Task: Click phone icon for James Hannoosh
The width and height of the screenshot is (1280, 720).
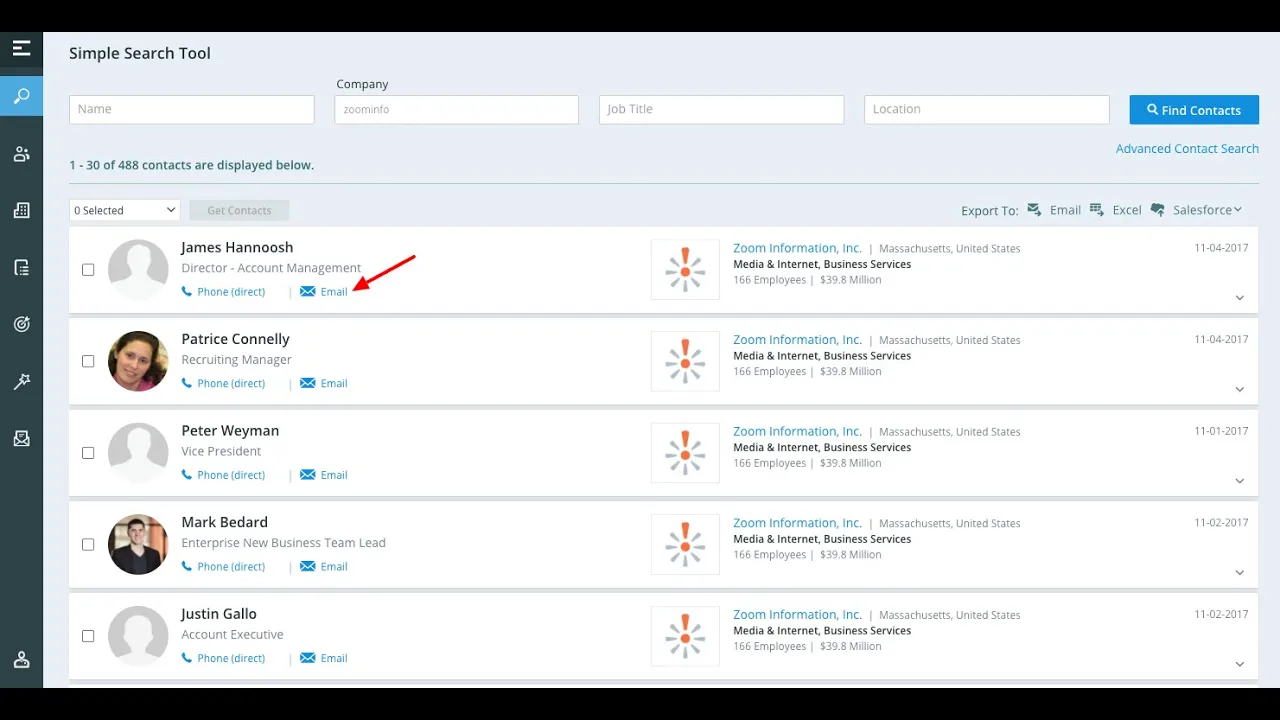Action: 187,292
